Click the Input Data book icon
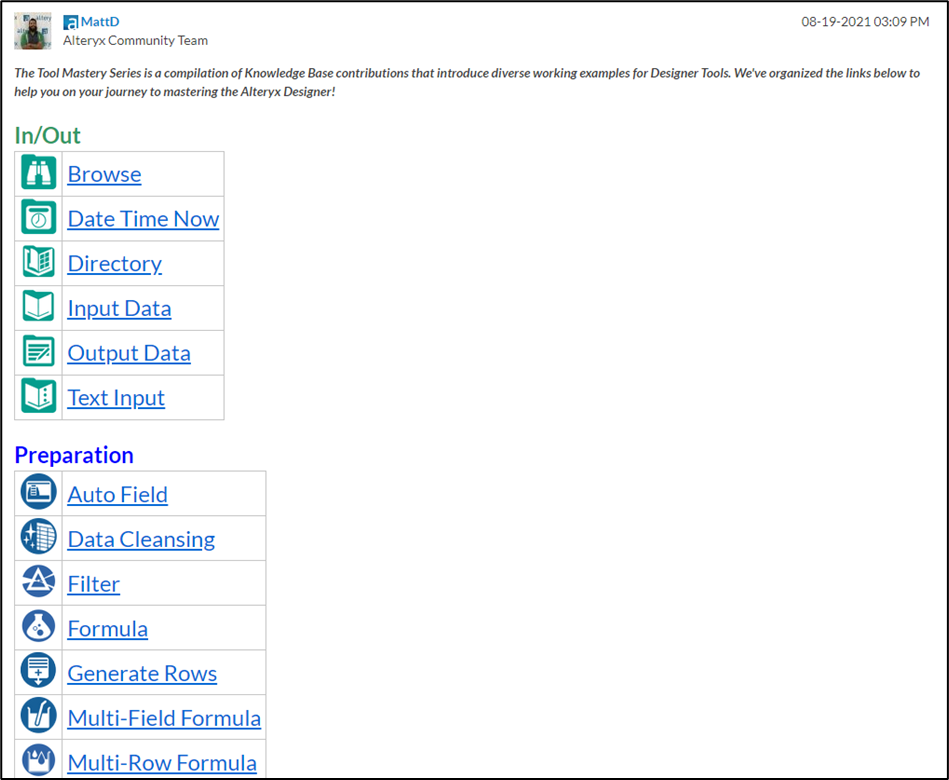The image size is (949, 780). pos(39,307)
